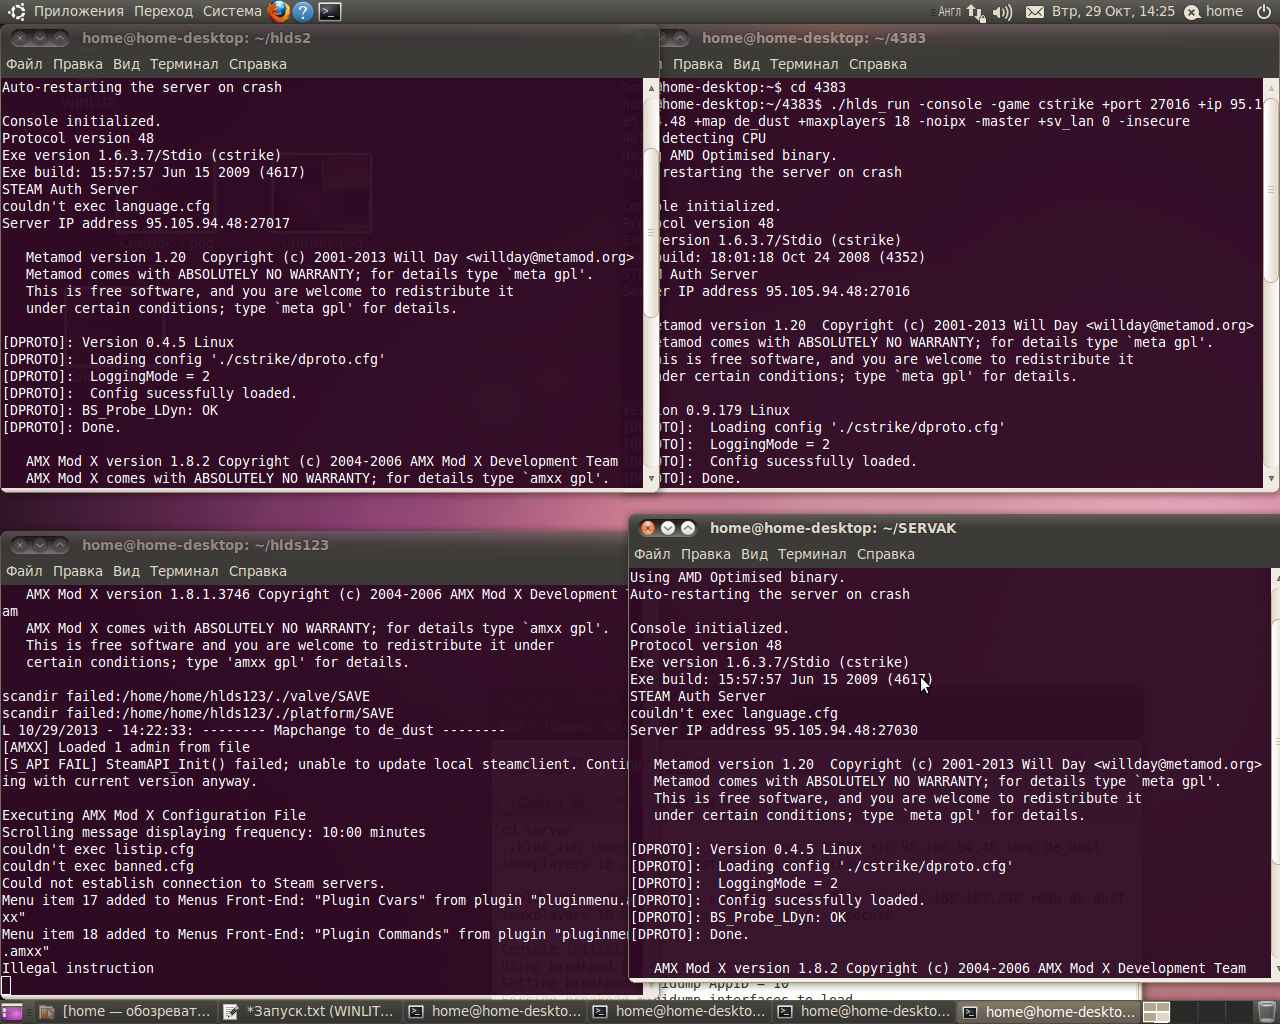Open the home user menu in the top panel
This screenshot has height=1024, width=1280.
(x=1214, y=12)
